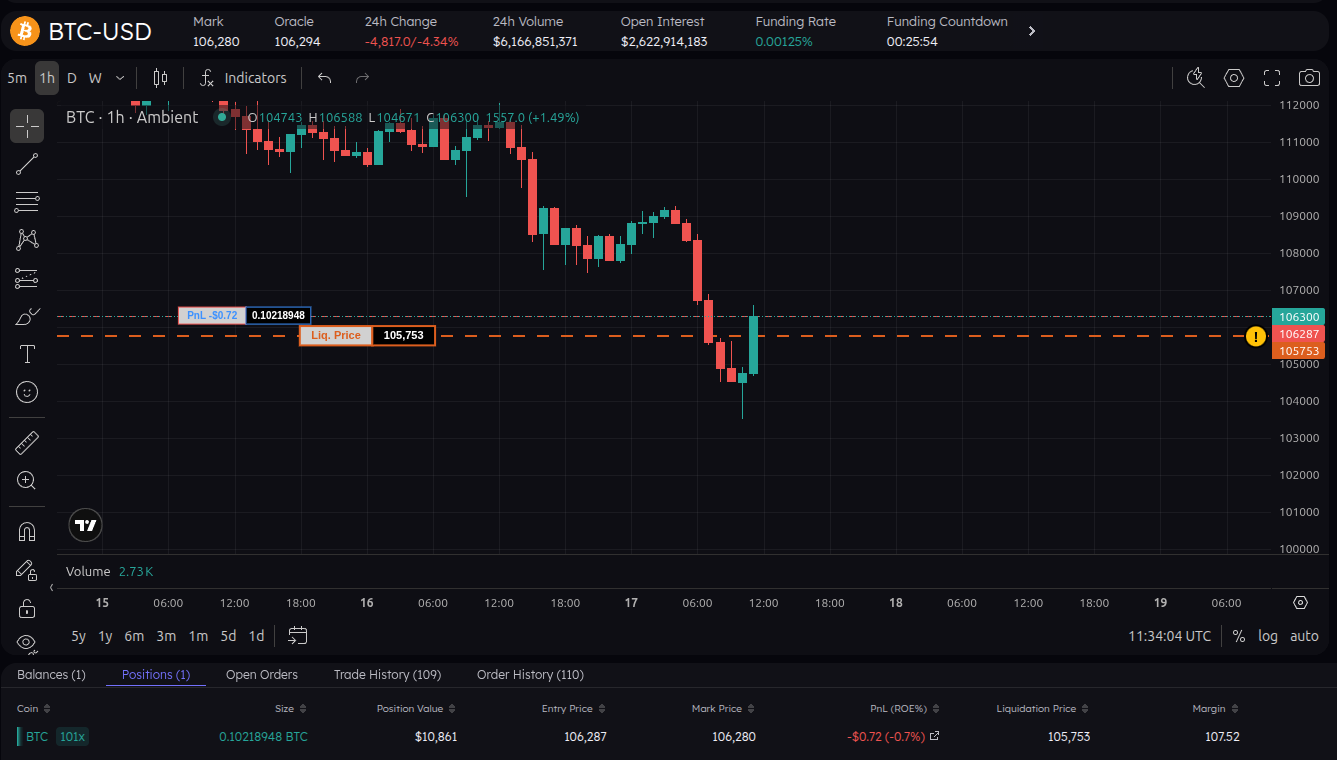Viewport: 1337px width, 760px height.
Task: Switch chart to 1d range shortcut
Action: point(256,635)
